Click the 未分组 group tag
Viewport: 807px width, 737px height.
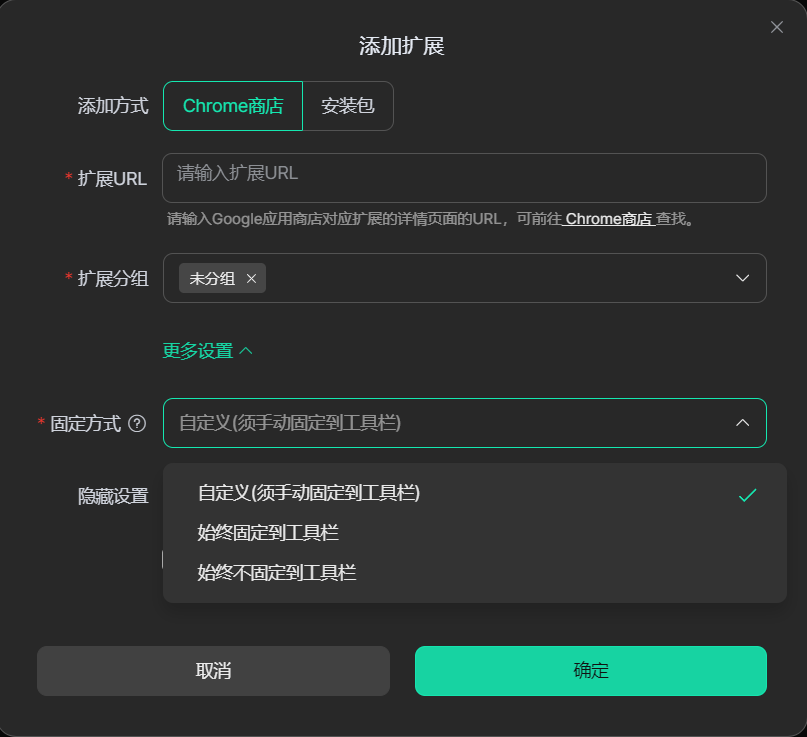point(212,279)
